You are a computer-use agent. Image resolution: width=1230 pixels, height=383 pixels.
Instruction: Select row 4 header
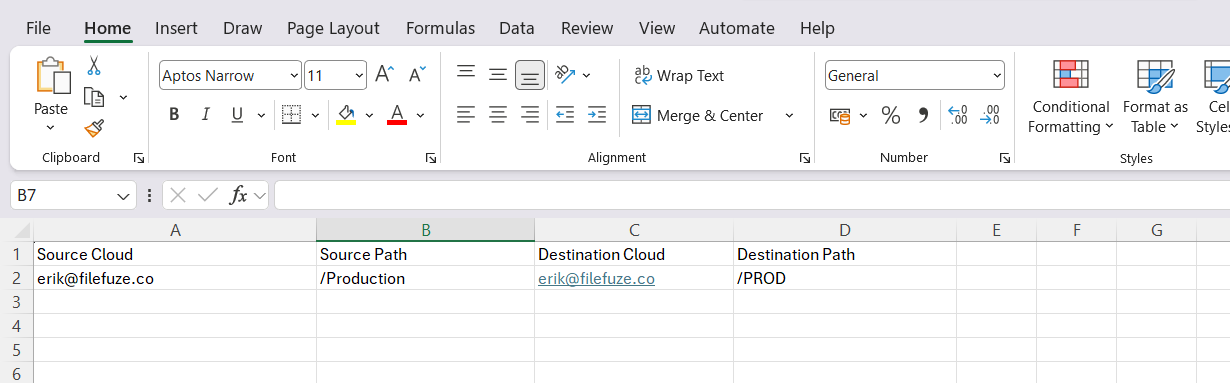click(16, 326)
